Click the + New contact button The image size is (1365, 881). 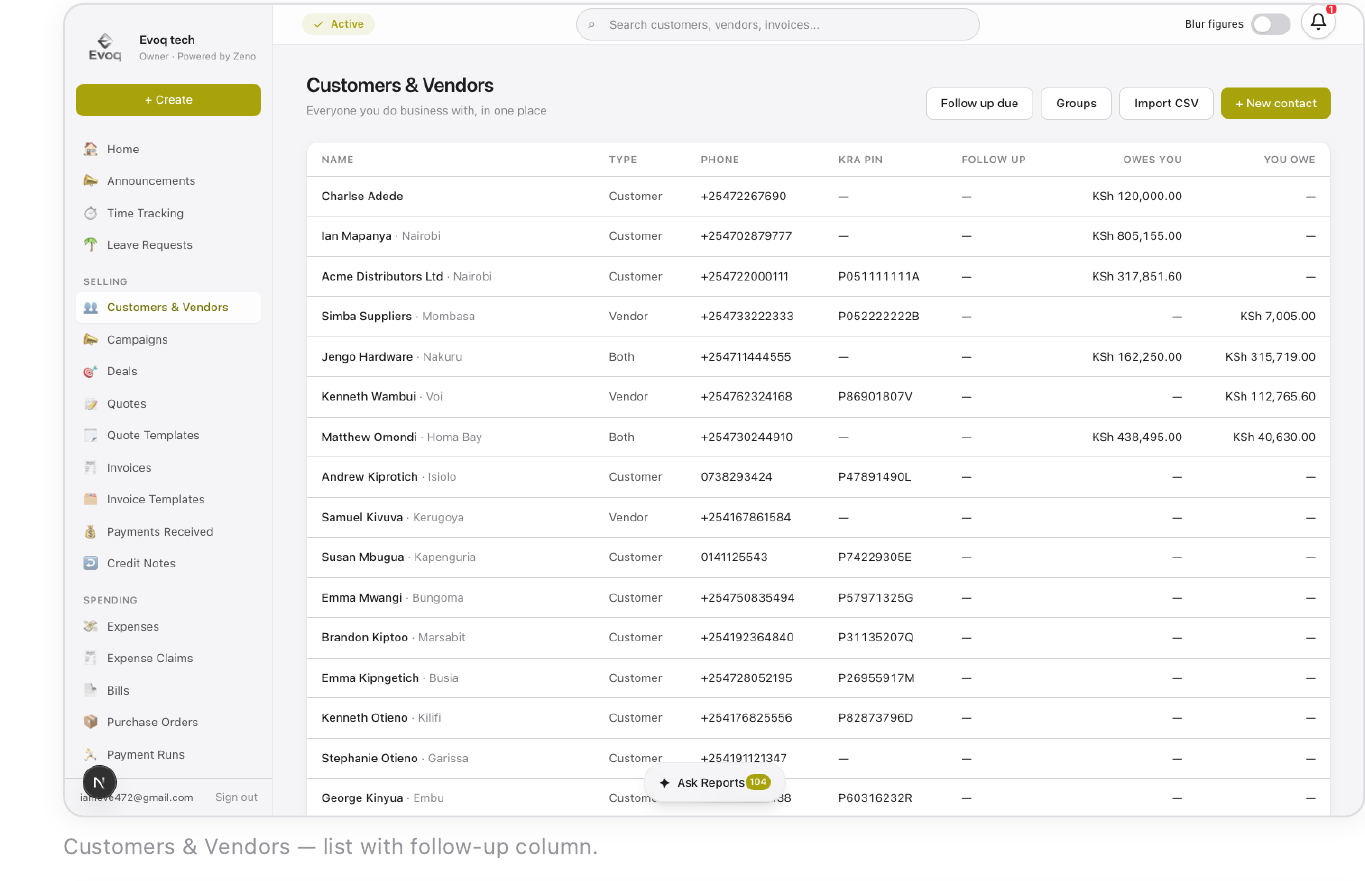tap(1275, 103)
